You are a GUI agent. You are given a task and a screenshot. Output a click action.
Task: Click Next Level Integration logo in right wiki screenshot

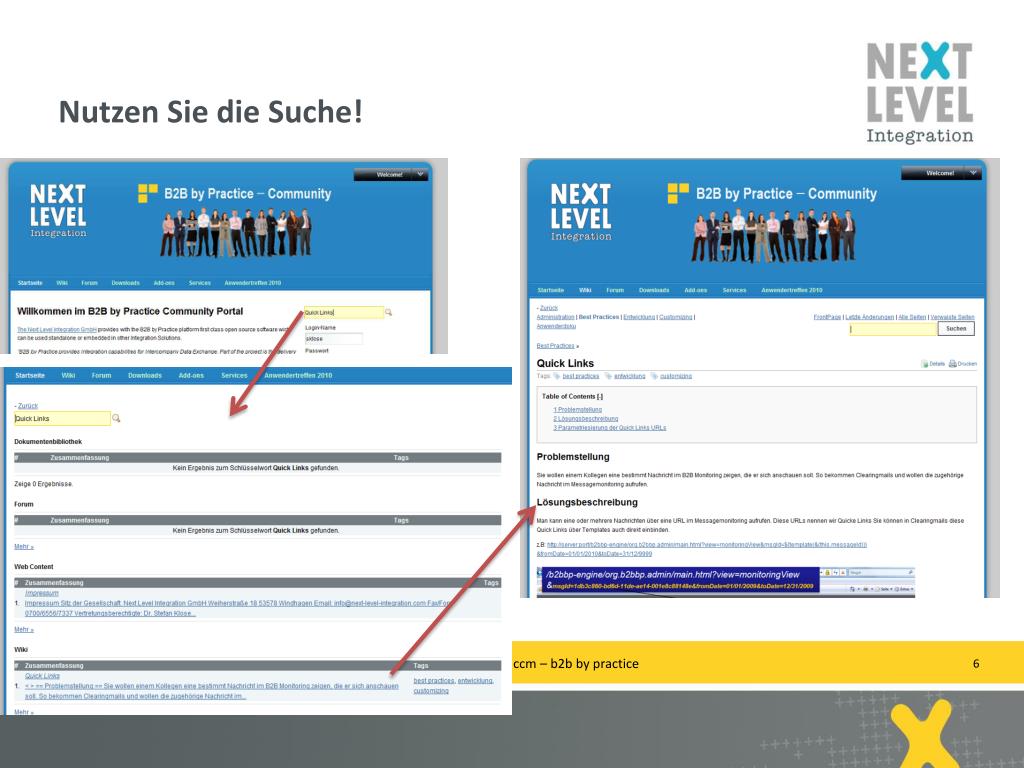(581, 212)
